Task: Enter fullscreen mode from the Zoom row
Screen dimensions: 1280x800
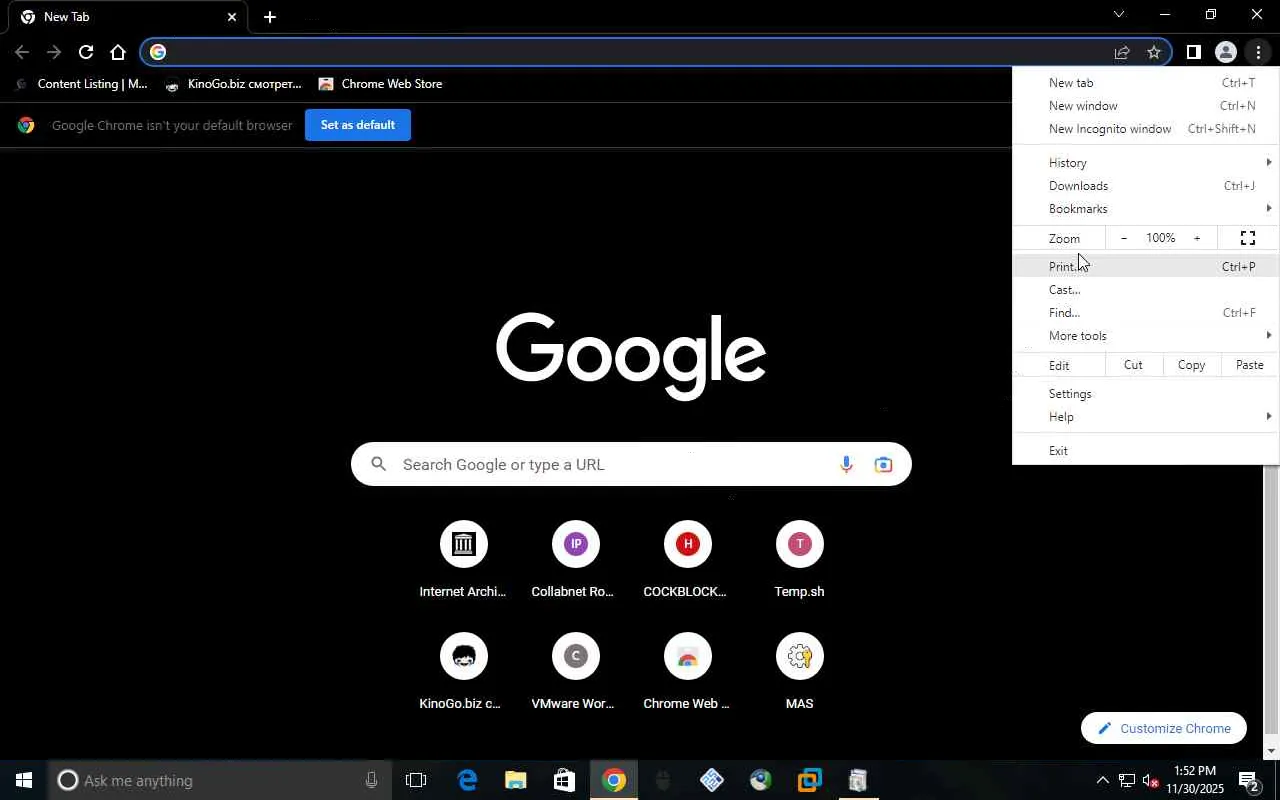Action: click(1248, 238)
